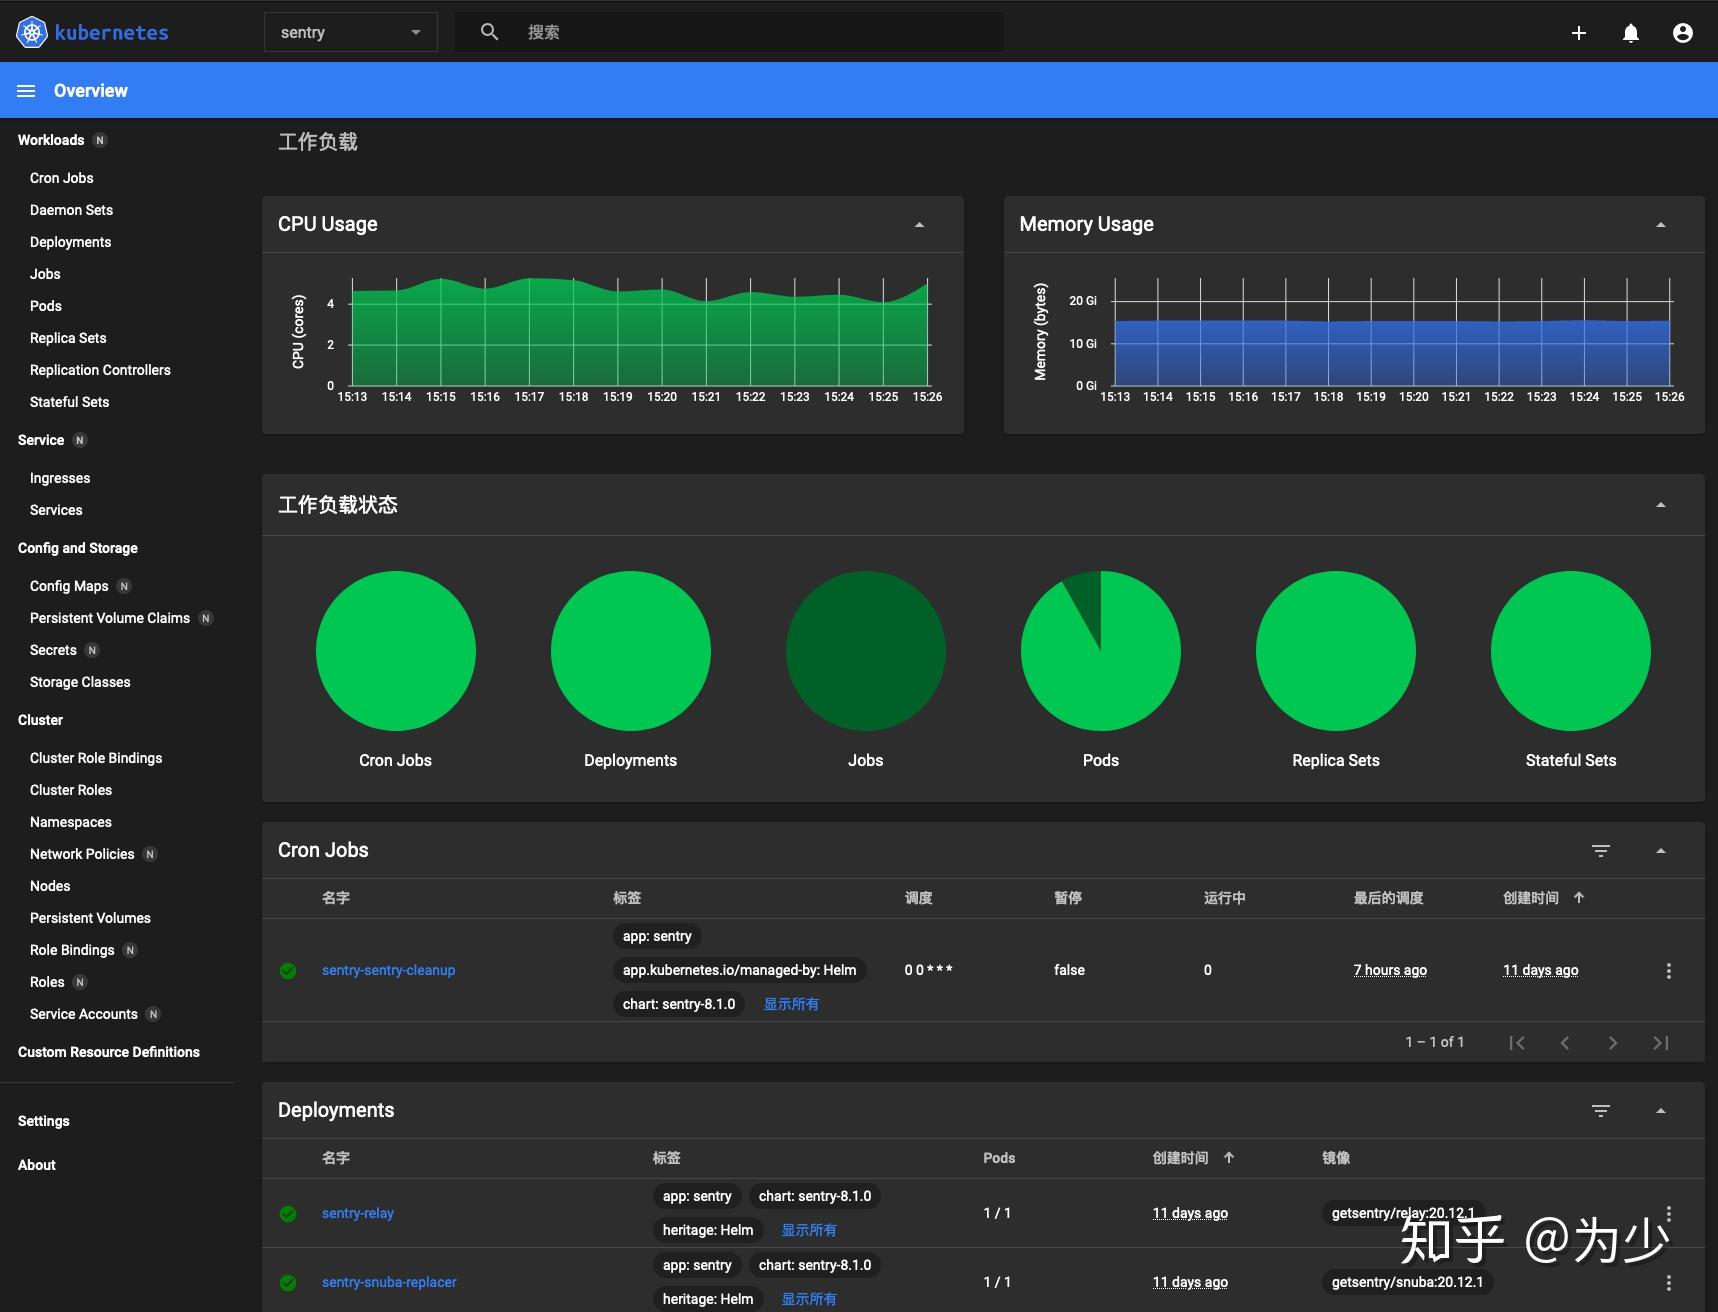1718x1312 pixels.
Task: Open Secrets in sidebar
Action: tap(53, 650)
